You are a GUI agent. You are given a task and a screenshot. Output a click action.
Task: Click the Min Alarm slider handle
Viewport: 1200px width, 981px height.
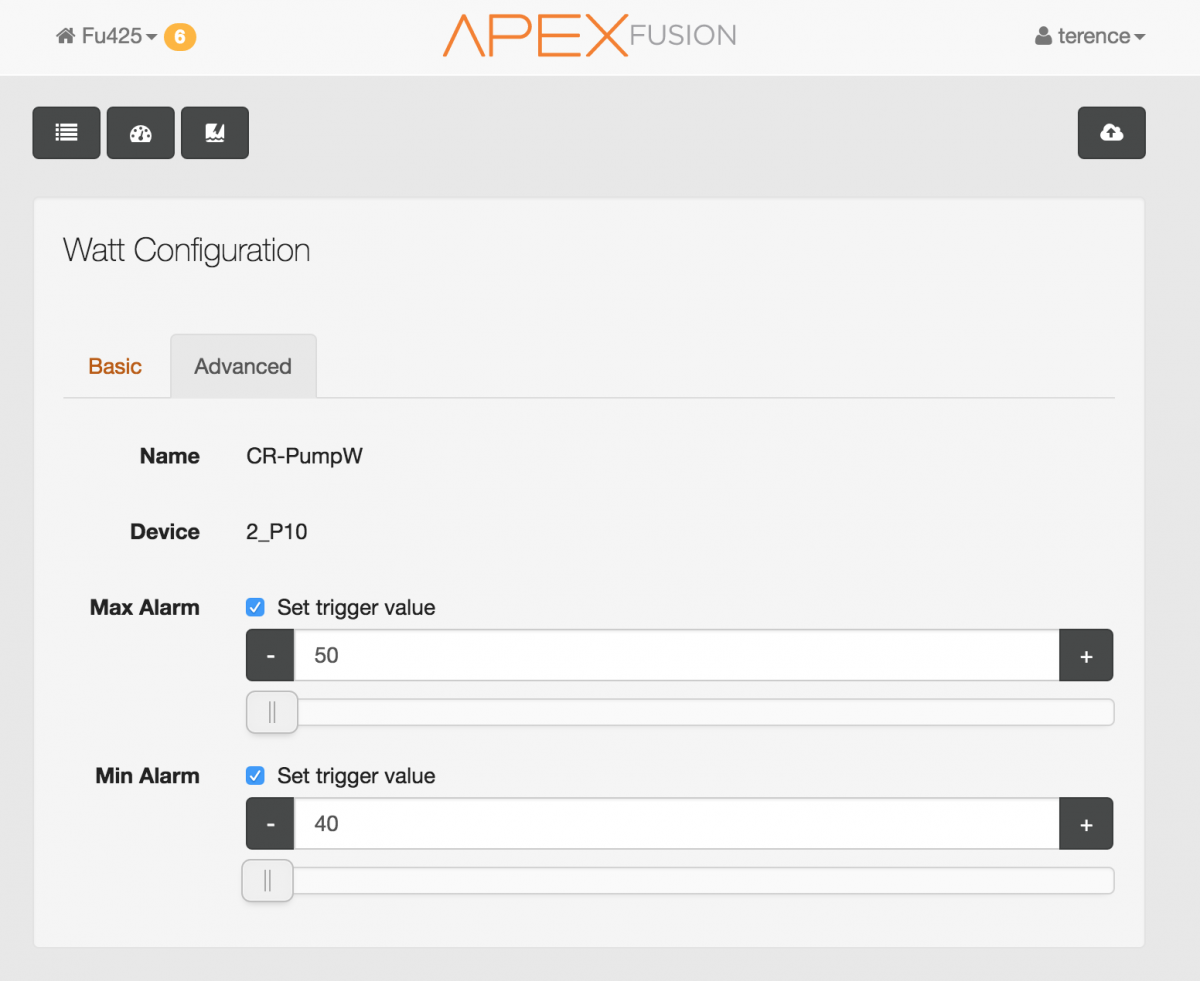[x=267, y=880]
